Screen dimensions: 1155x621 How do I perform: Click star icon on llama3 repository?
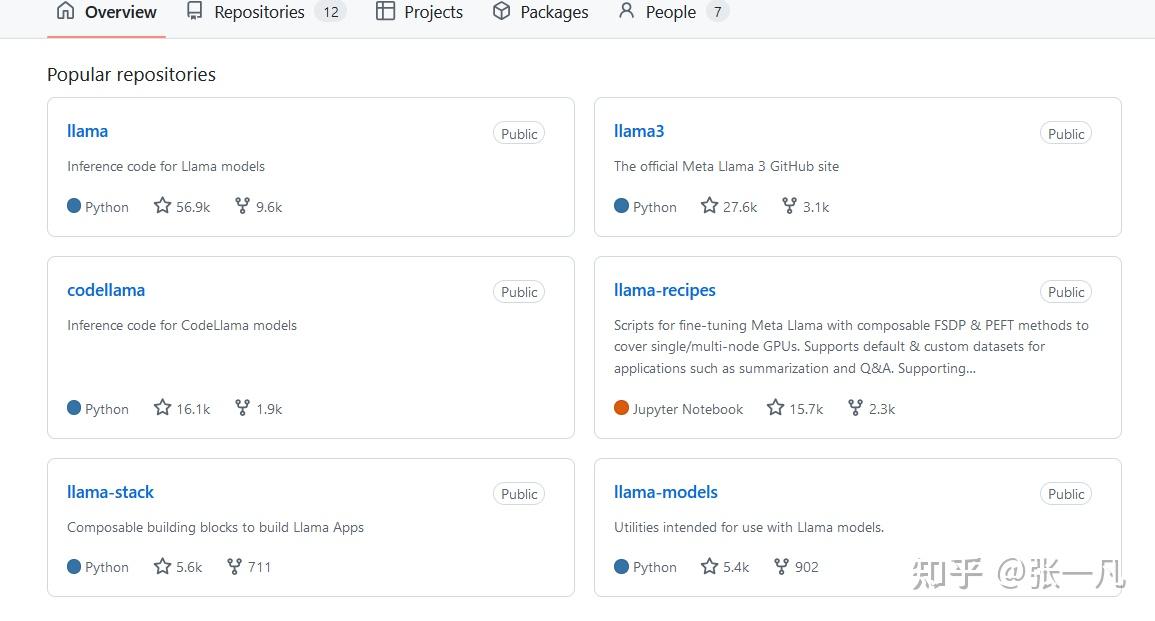coord(709,206)
